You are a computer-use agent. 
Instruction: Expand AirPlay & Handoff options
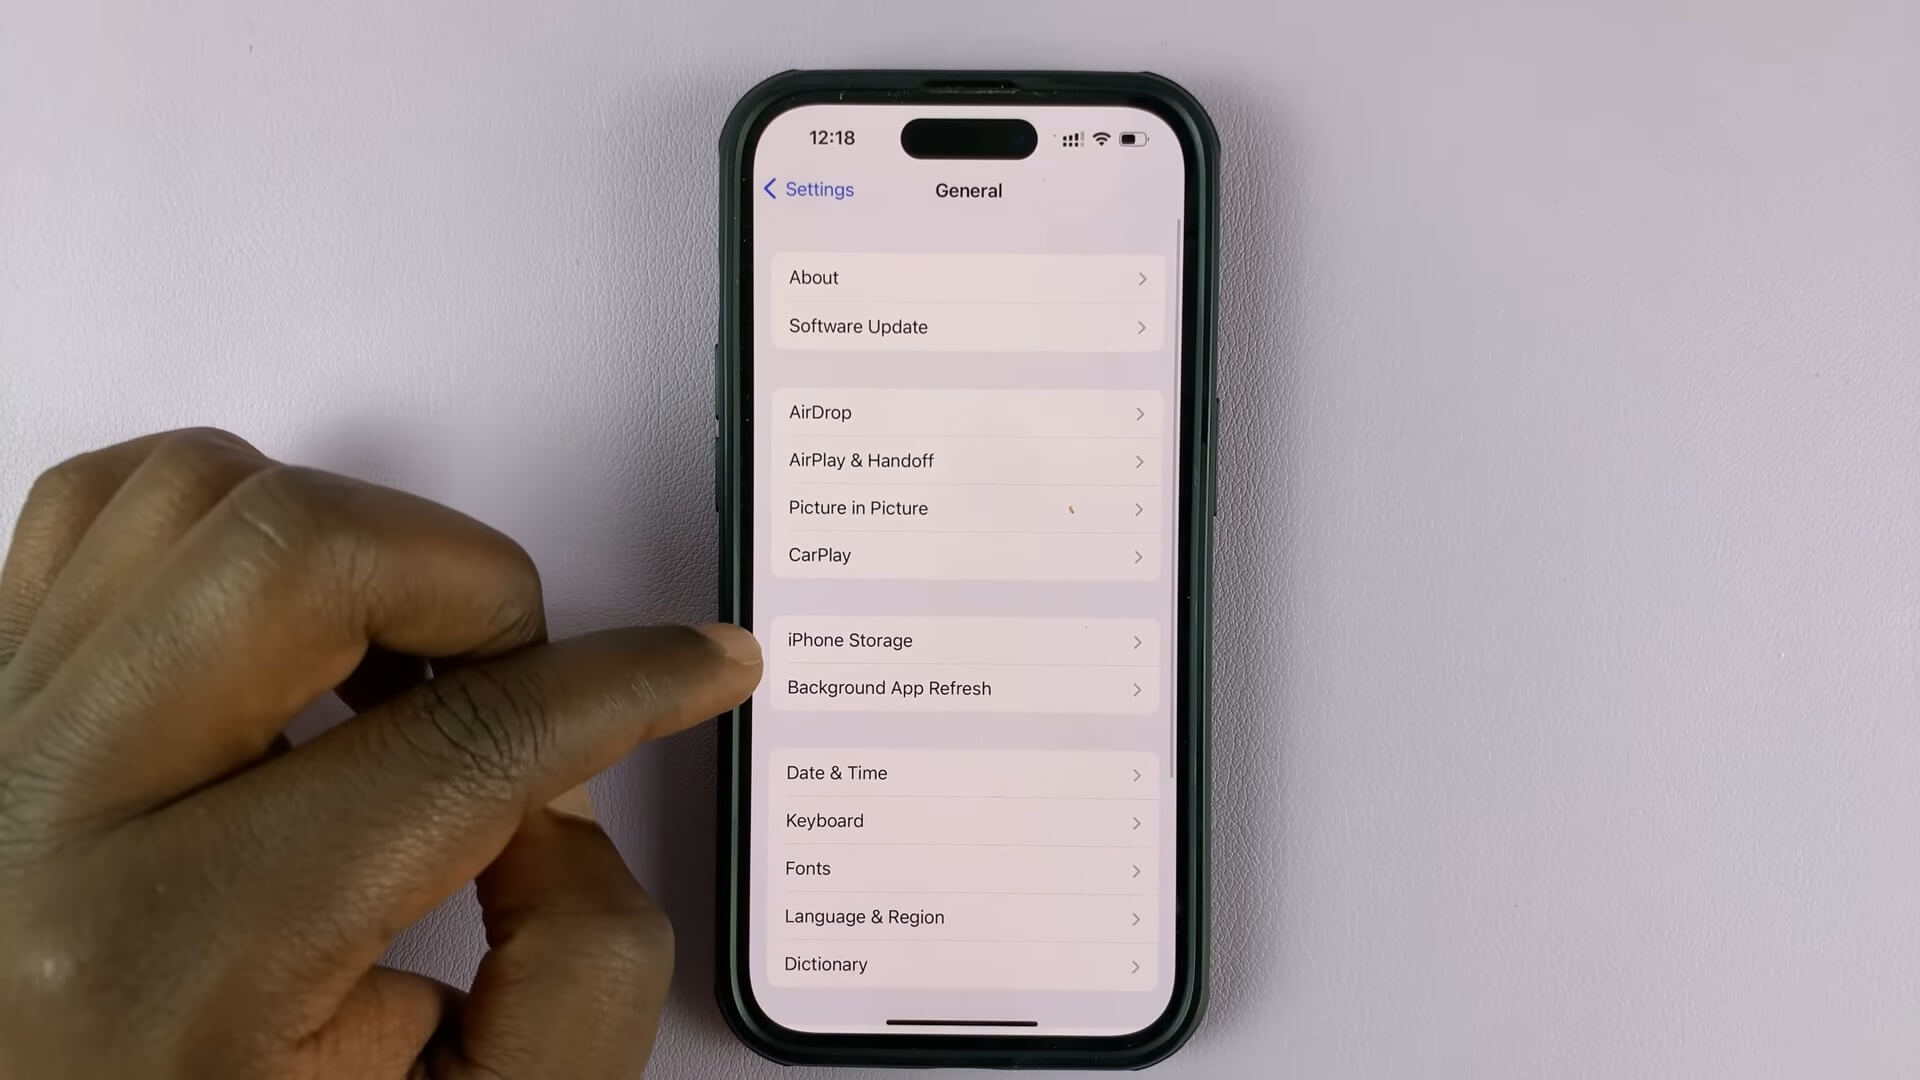click(x=969, y=459)
